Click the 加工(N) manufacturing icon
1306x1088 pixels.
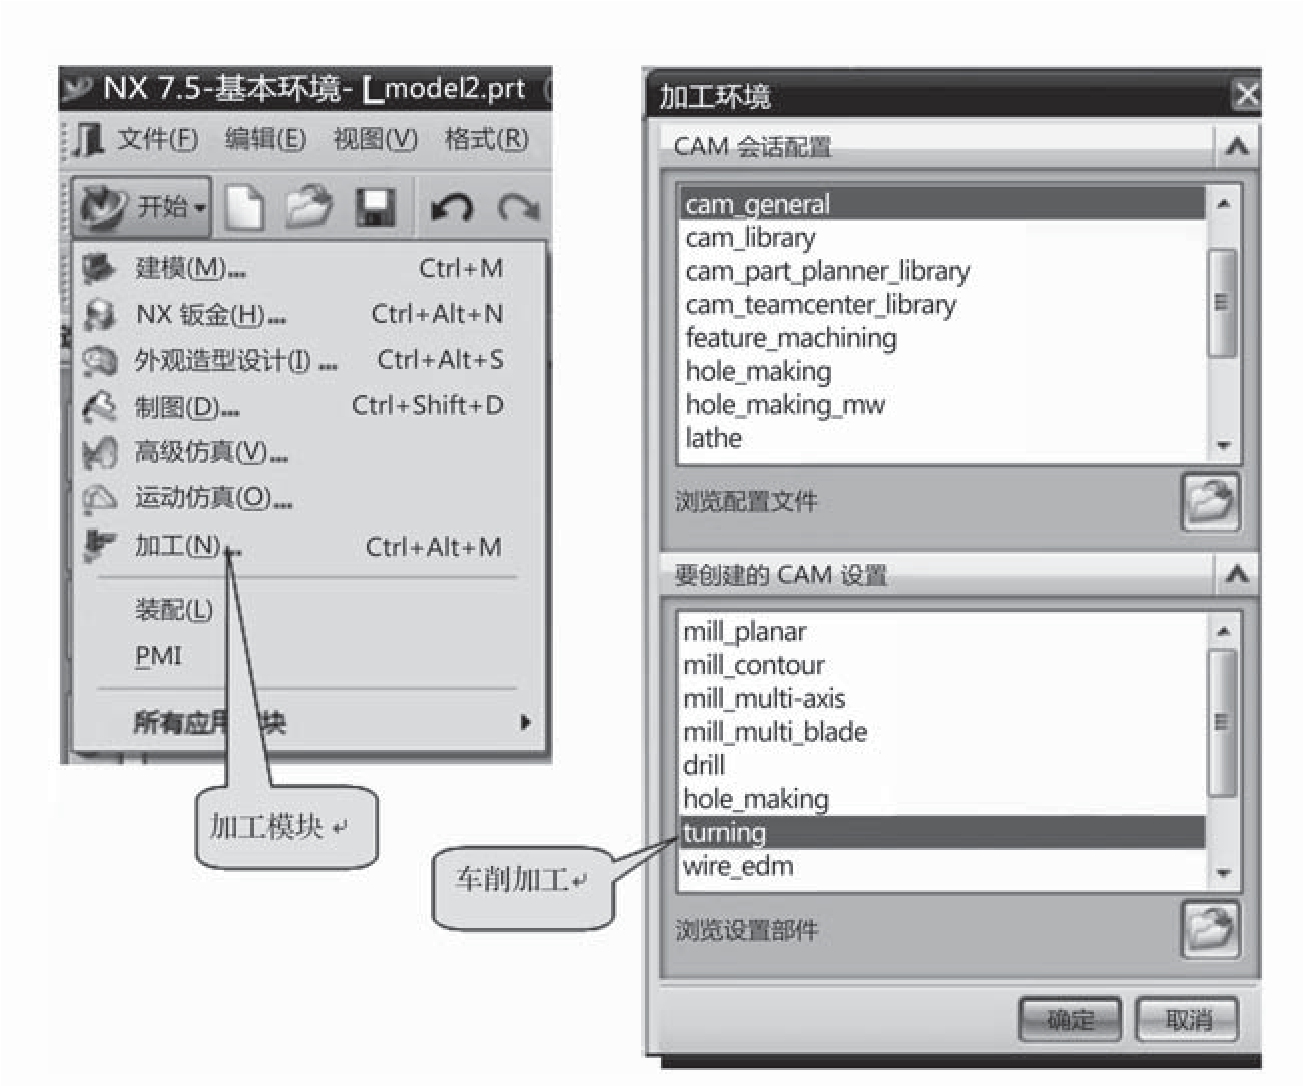point(99,545)
